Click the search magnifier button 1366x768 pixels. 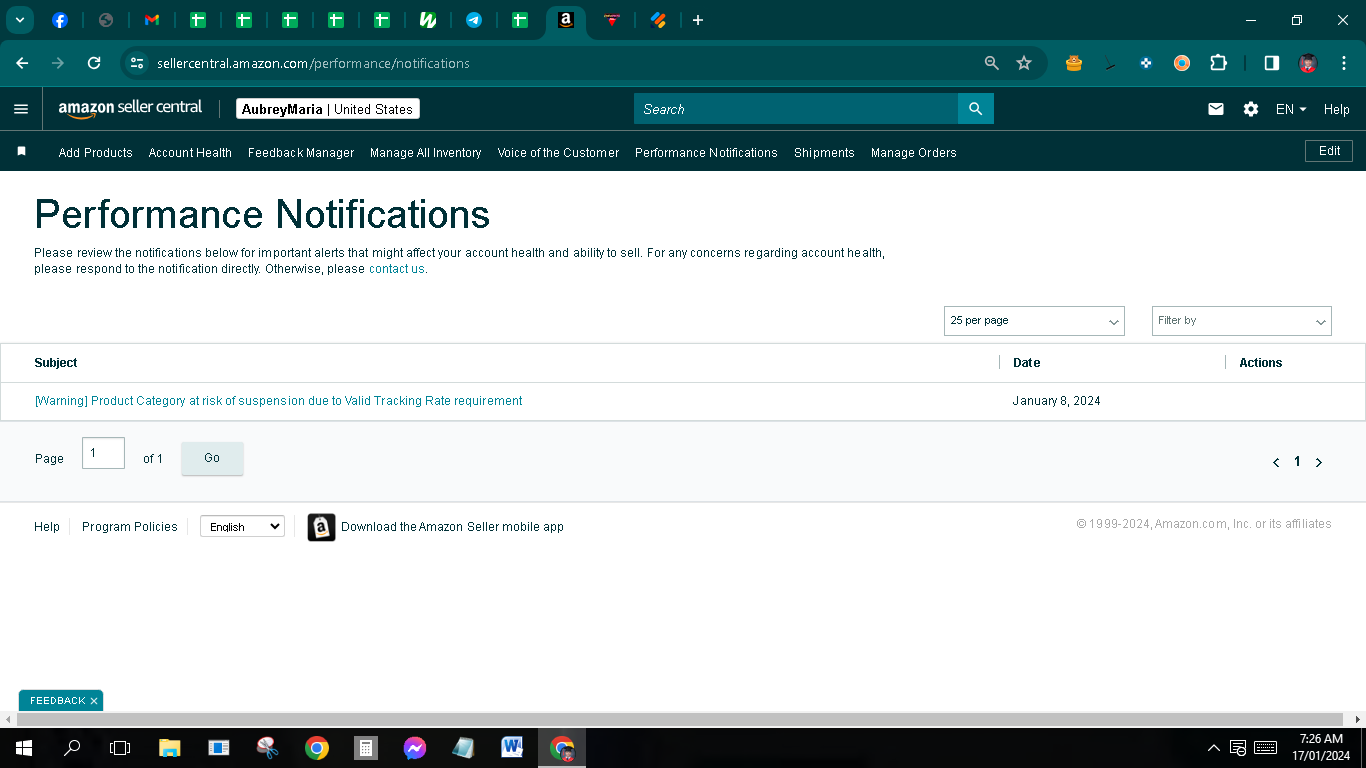pos(975,109)
